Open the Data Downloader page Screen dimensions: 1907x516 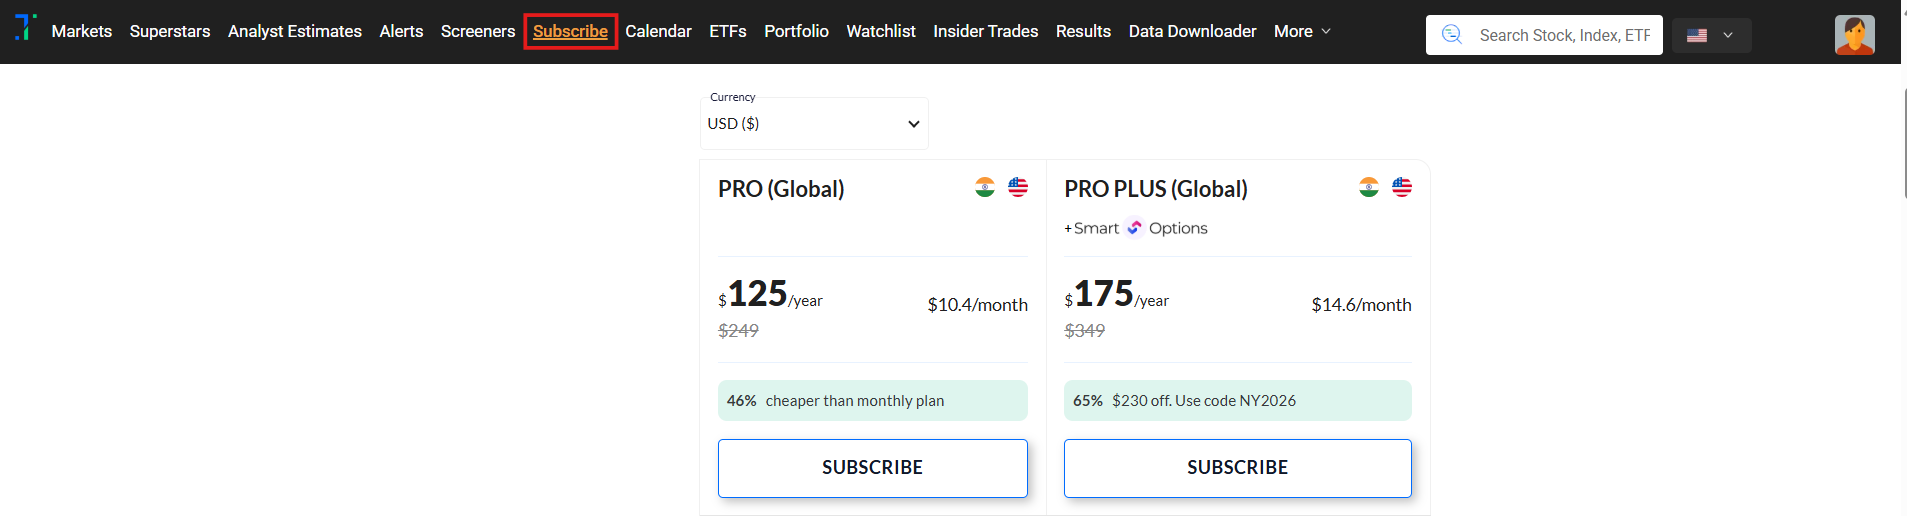tap(1192, 31)
